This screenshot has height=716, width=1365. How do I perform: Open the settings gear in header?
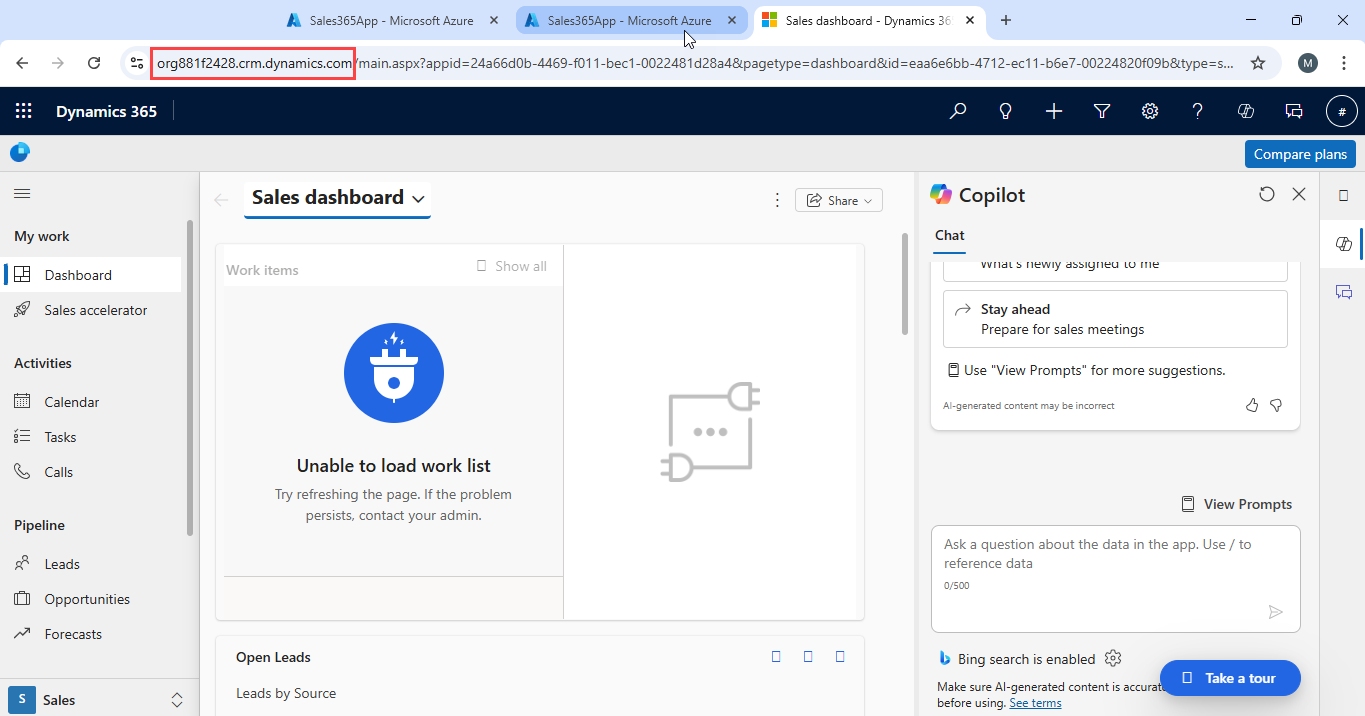coord(1150,111)
